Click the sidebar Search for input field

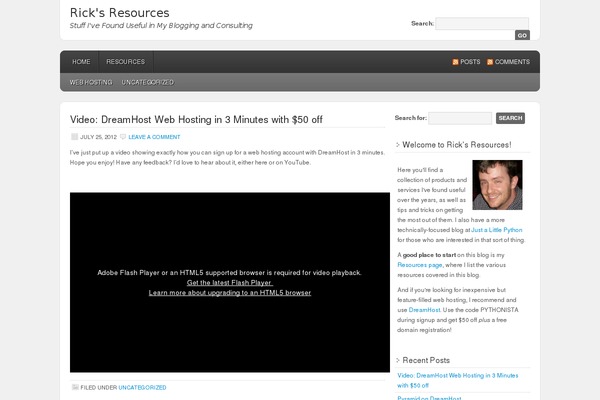460,118
